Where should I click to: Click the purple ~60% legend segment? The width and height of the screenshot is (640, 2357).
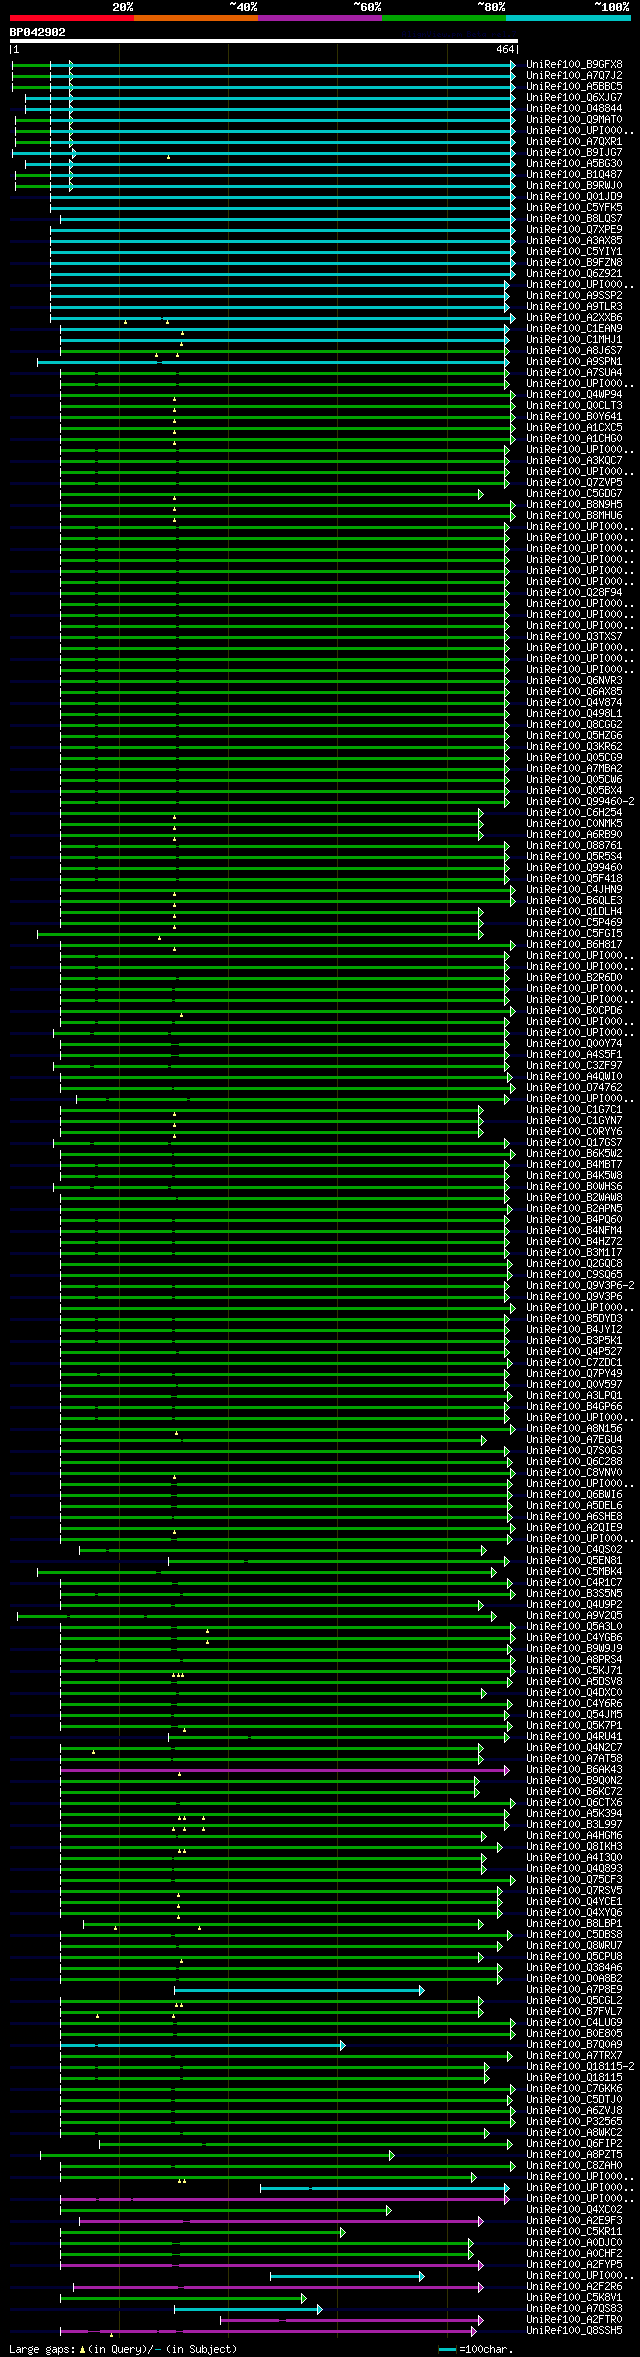coord(319,18)
